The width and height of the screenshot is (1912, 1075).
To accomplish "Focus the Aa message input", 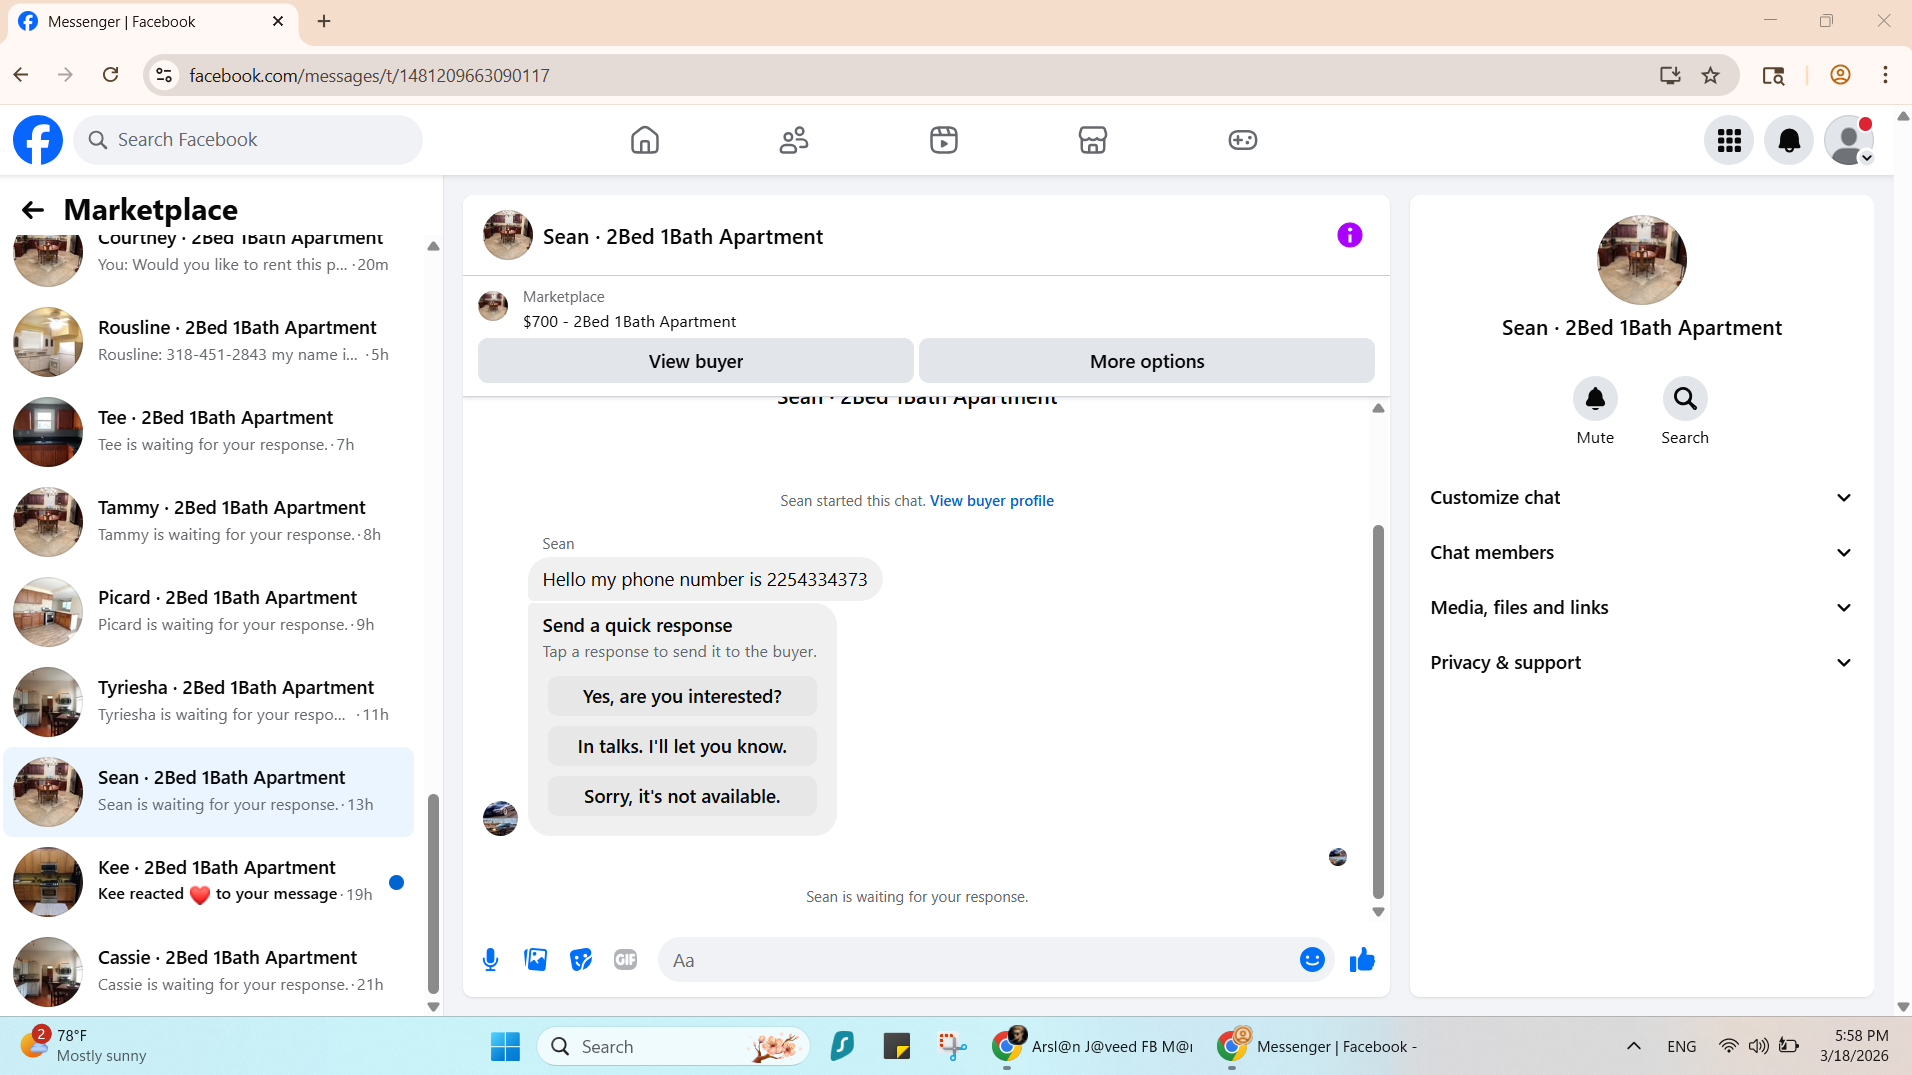I will (980, 960).
